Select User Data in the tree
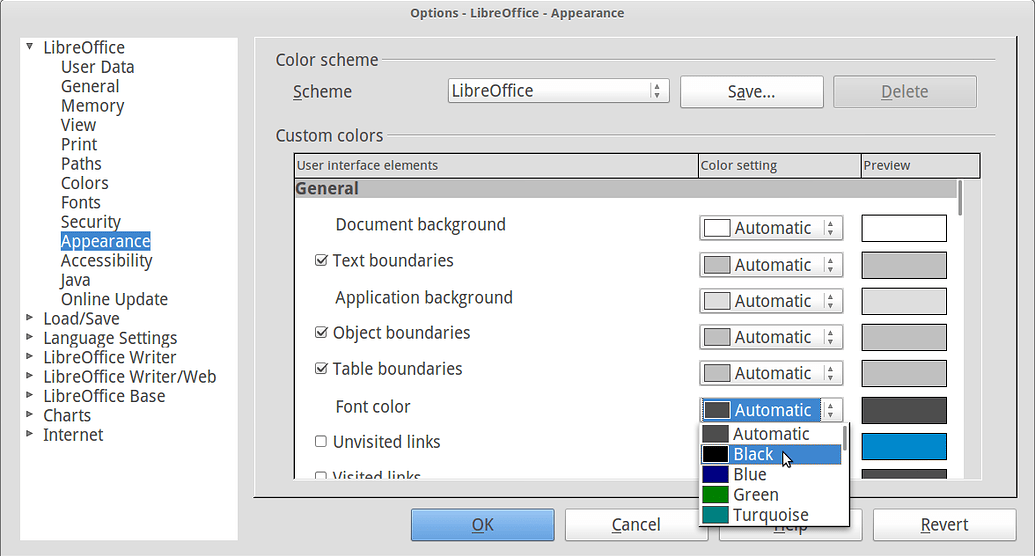The image size is (1035, 556). 98,67
